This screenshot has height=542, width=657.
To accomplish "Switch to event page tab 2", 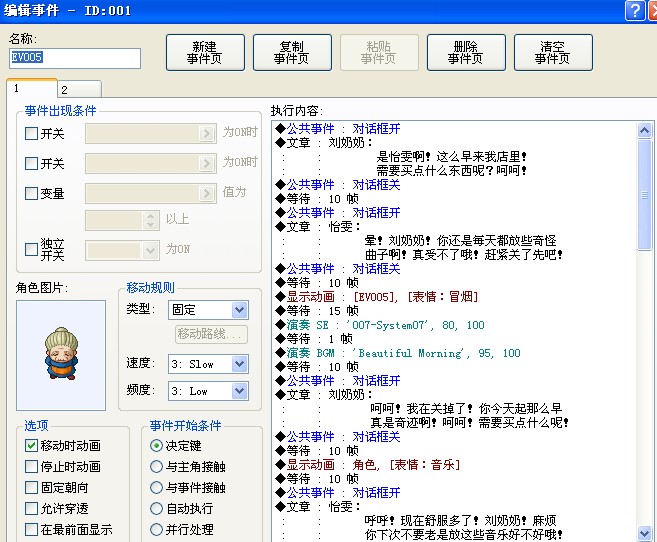I will [x=79, y=89].
